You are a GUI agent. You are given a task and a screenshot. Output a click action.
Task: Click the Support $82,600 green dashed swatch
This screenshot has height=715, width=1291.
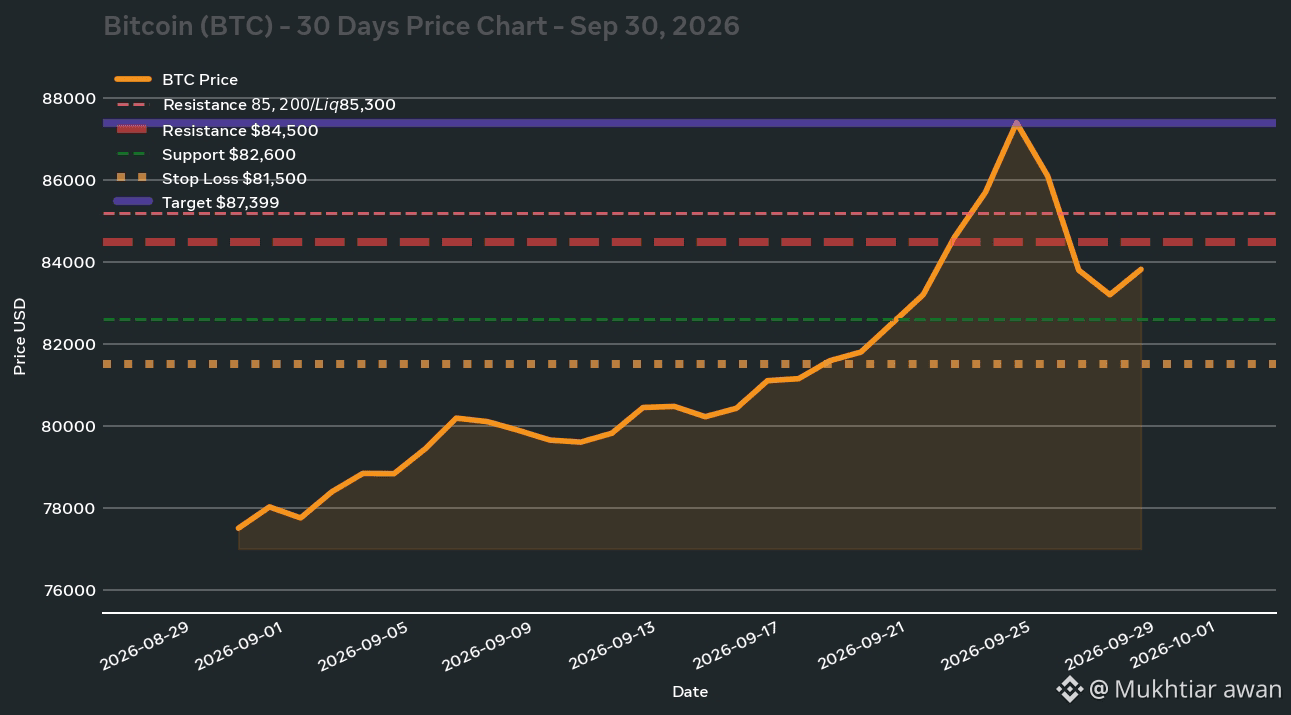(133, 155)
